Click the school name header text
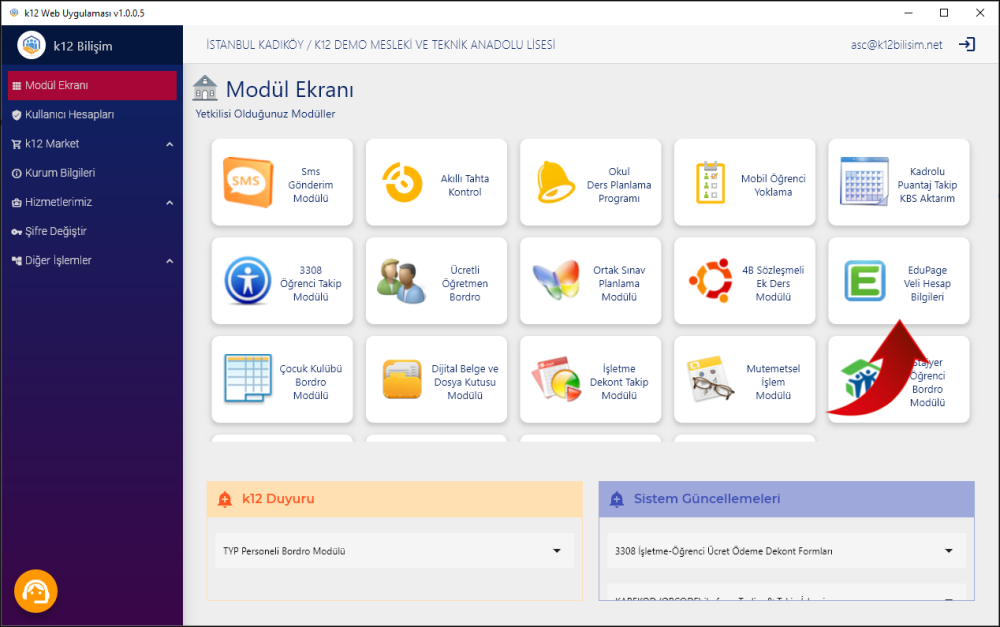This screenshot has width=1000, height=627. coord(381,45)
